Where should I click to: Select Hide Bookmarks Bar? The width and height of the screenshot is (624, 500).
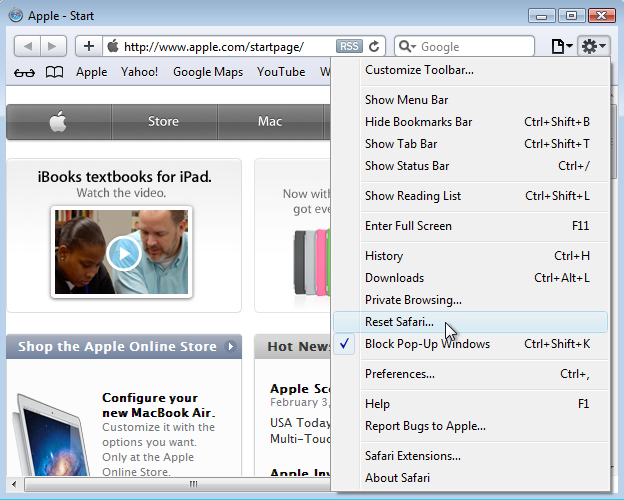coord(470,122)
